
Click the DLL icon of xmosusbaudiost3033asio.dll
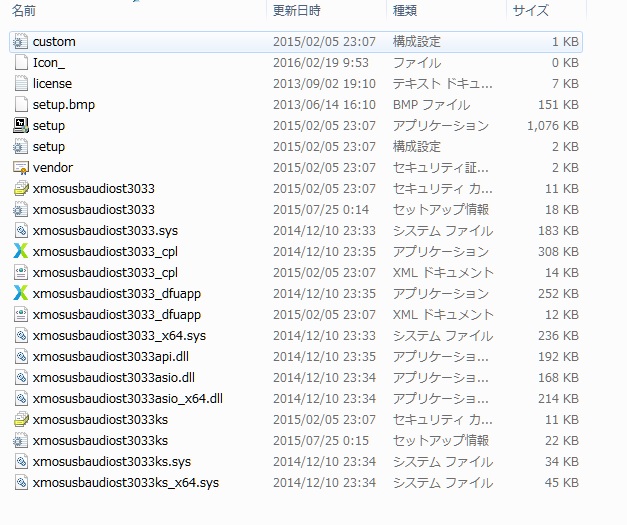coord(21,377)
